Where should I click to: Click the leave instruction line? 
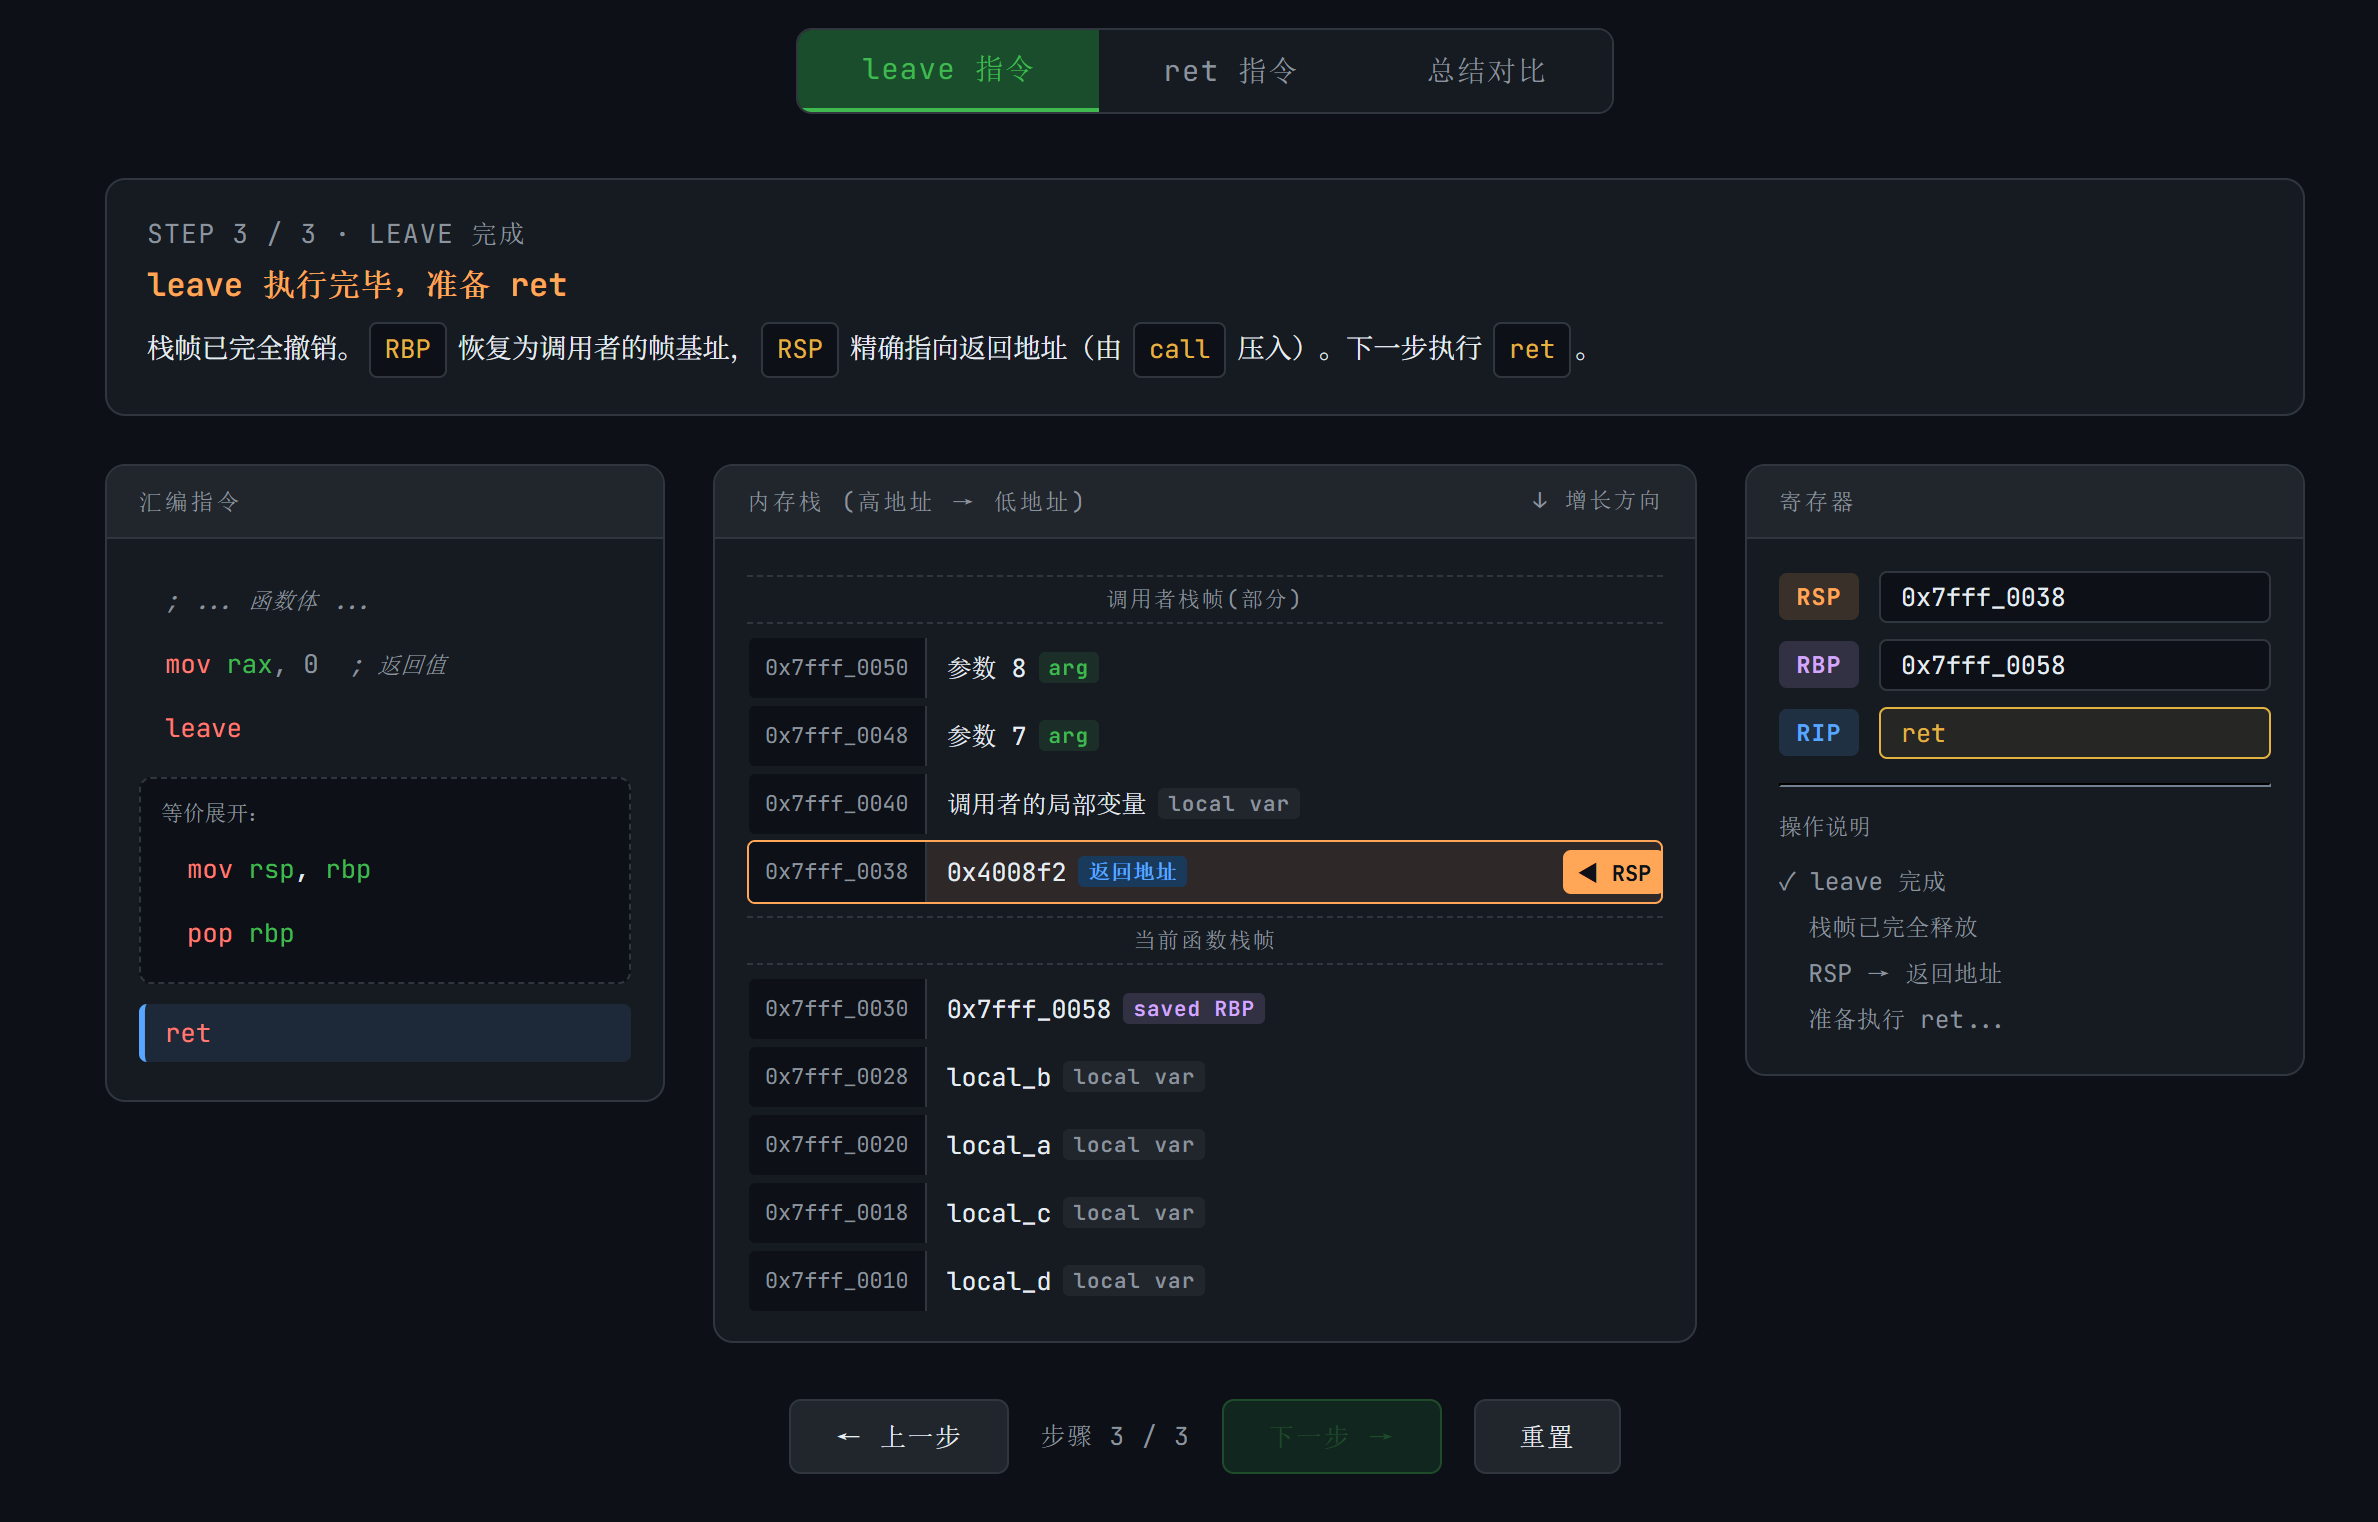pyautogui.click(x=203, y=729)
